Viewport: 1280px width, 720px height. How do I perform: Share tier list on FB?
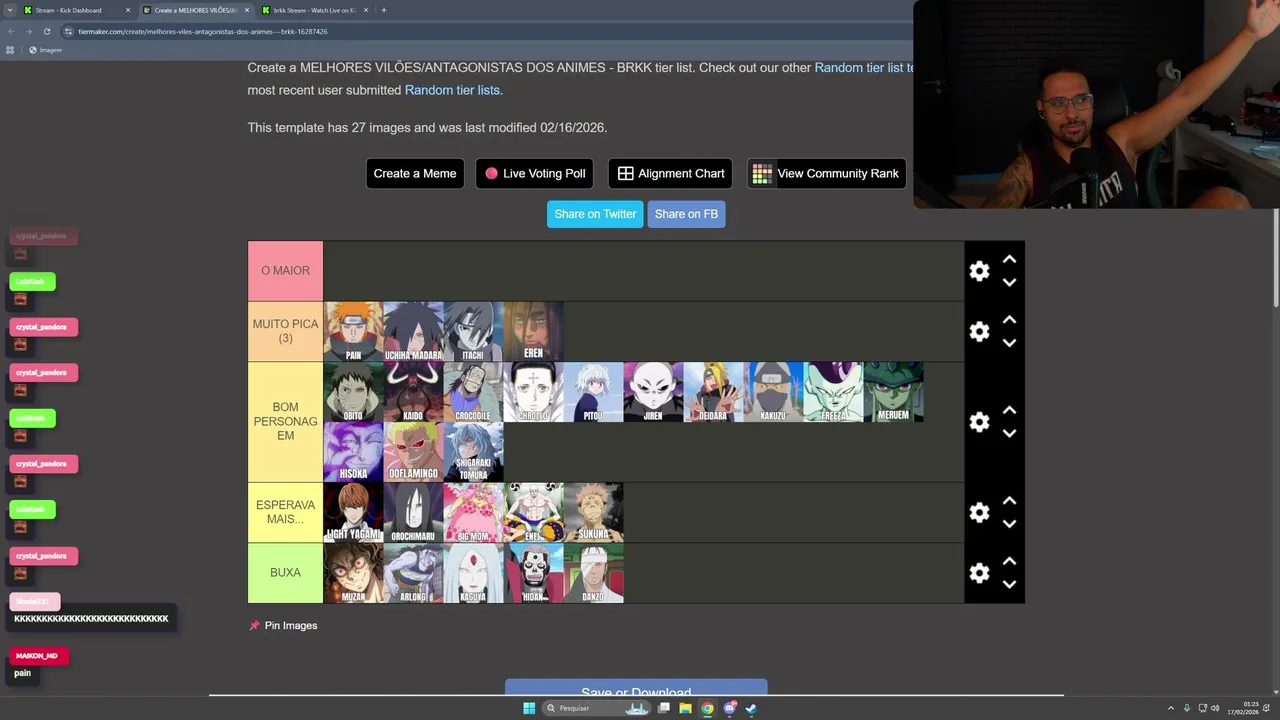tap(686, 214)
